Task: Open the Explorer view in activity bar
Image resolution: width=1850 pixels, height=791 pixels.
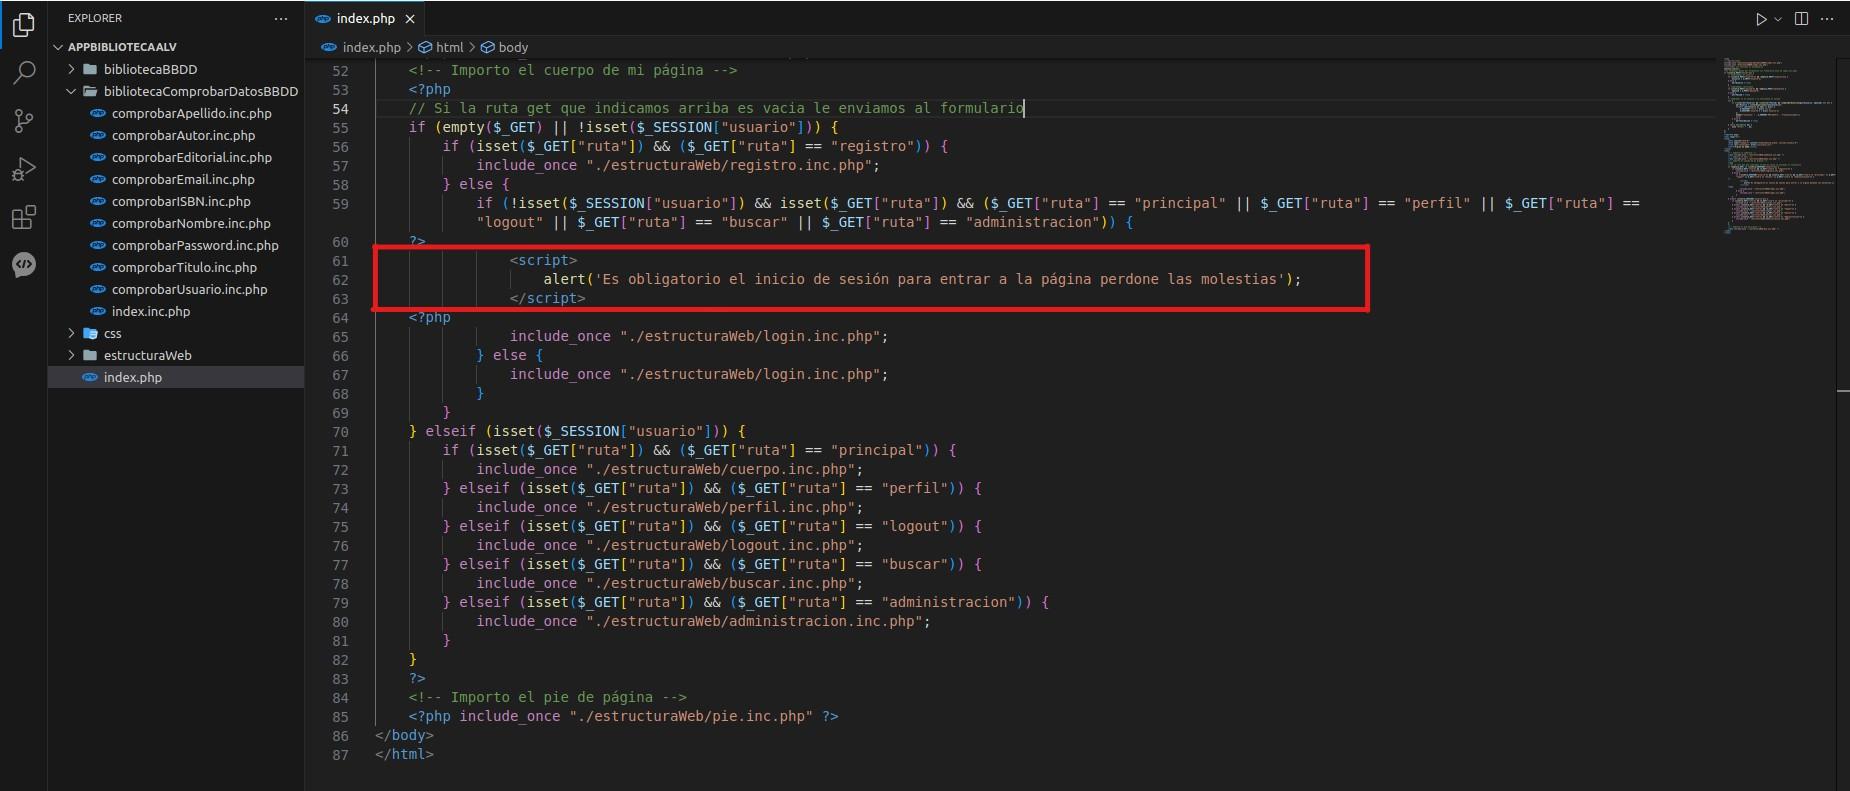Action: click(x=23, y=25)
